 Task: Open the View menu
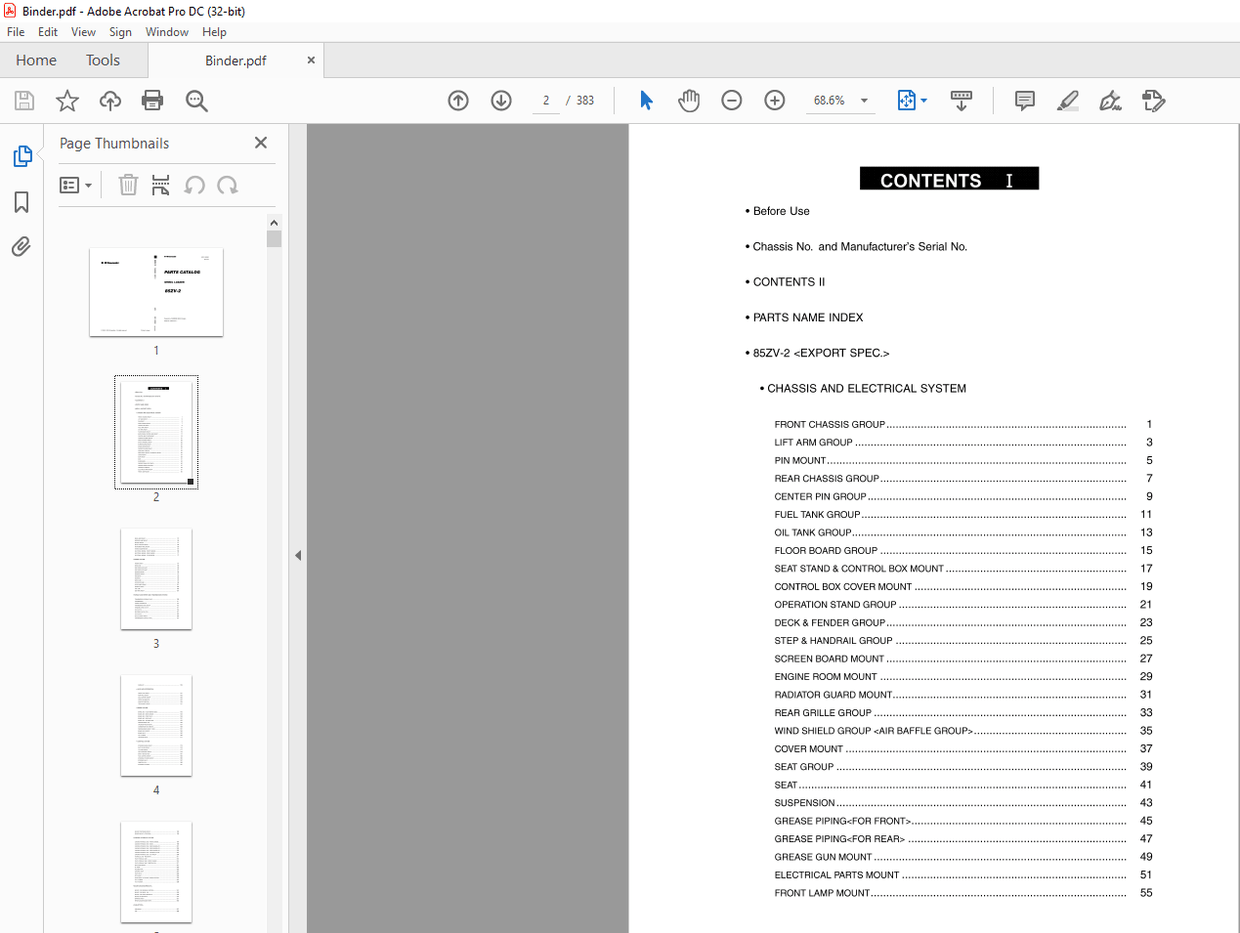pyautogui.click(x=83, y=31)
